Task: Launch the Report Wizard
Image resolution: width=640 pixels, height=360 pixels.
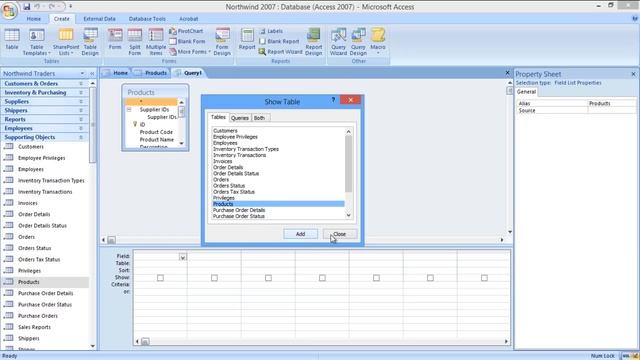Action: [280, 52]
